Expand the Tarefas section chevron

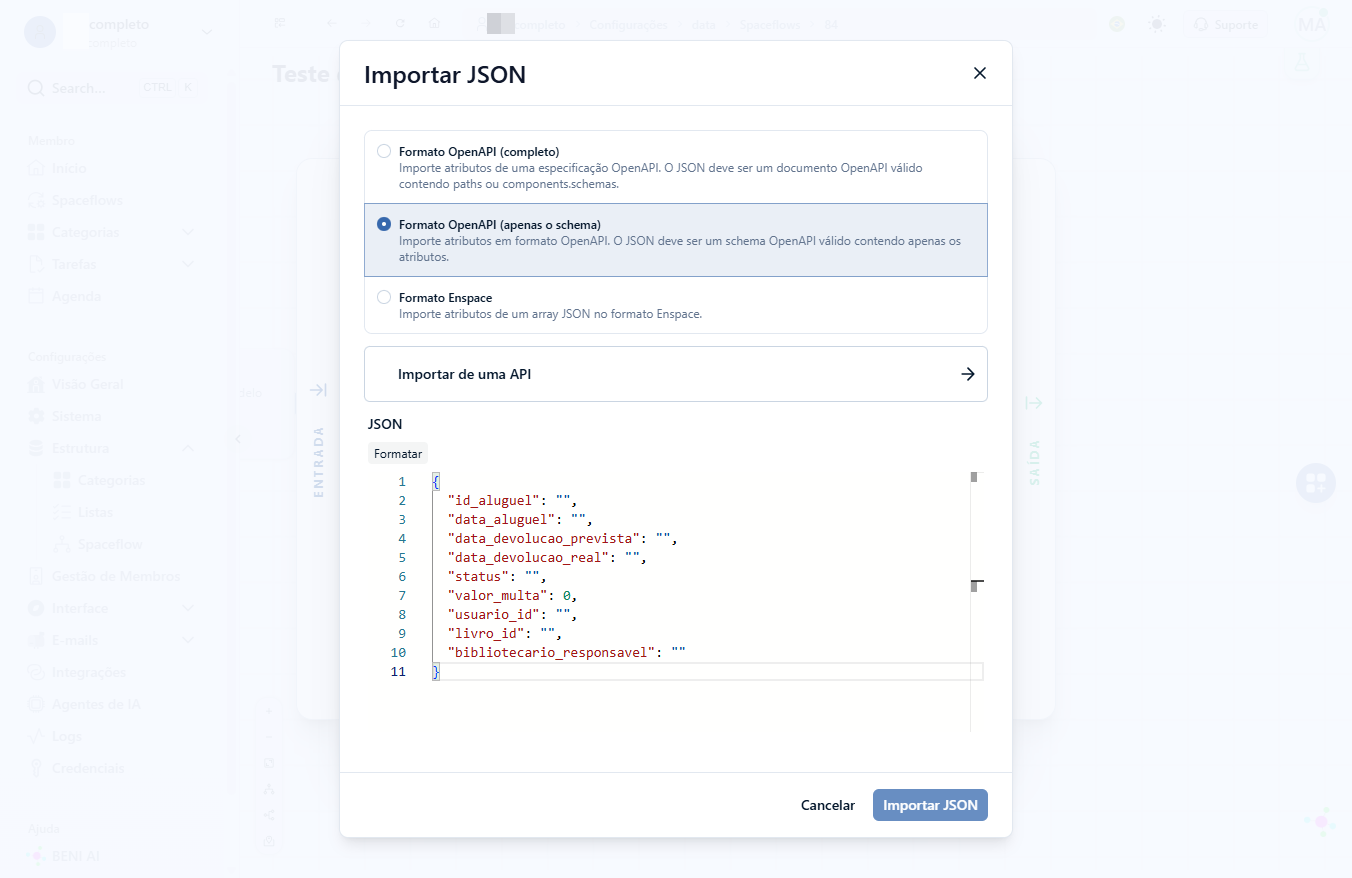pyautogui.click(x=188, y=264)
